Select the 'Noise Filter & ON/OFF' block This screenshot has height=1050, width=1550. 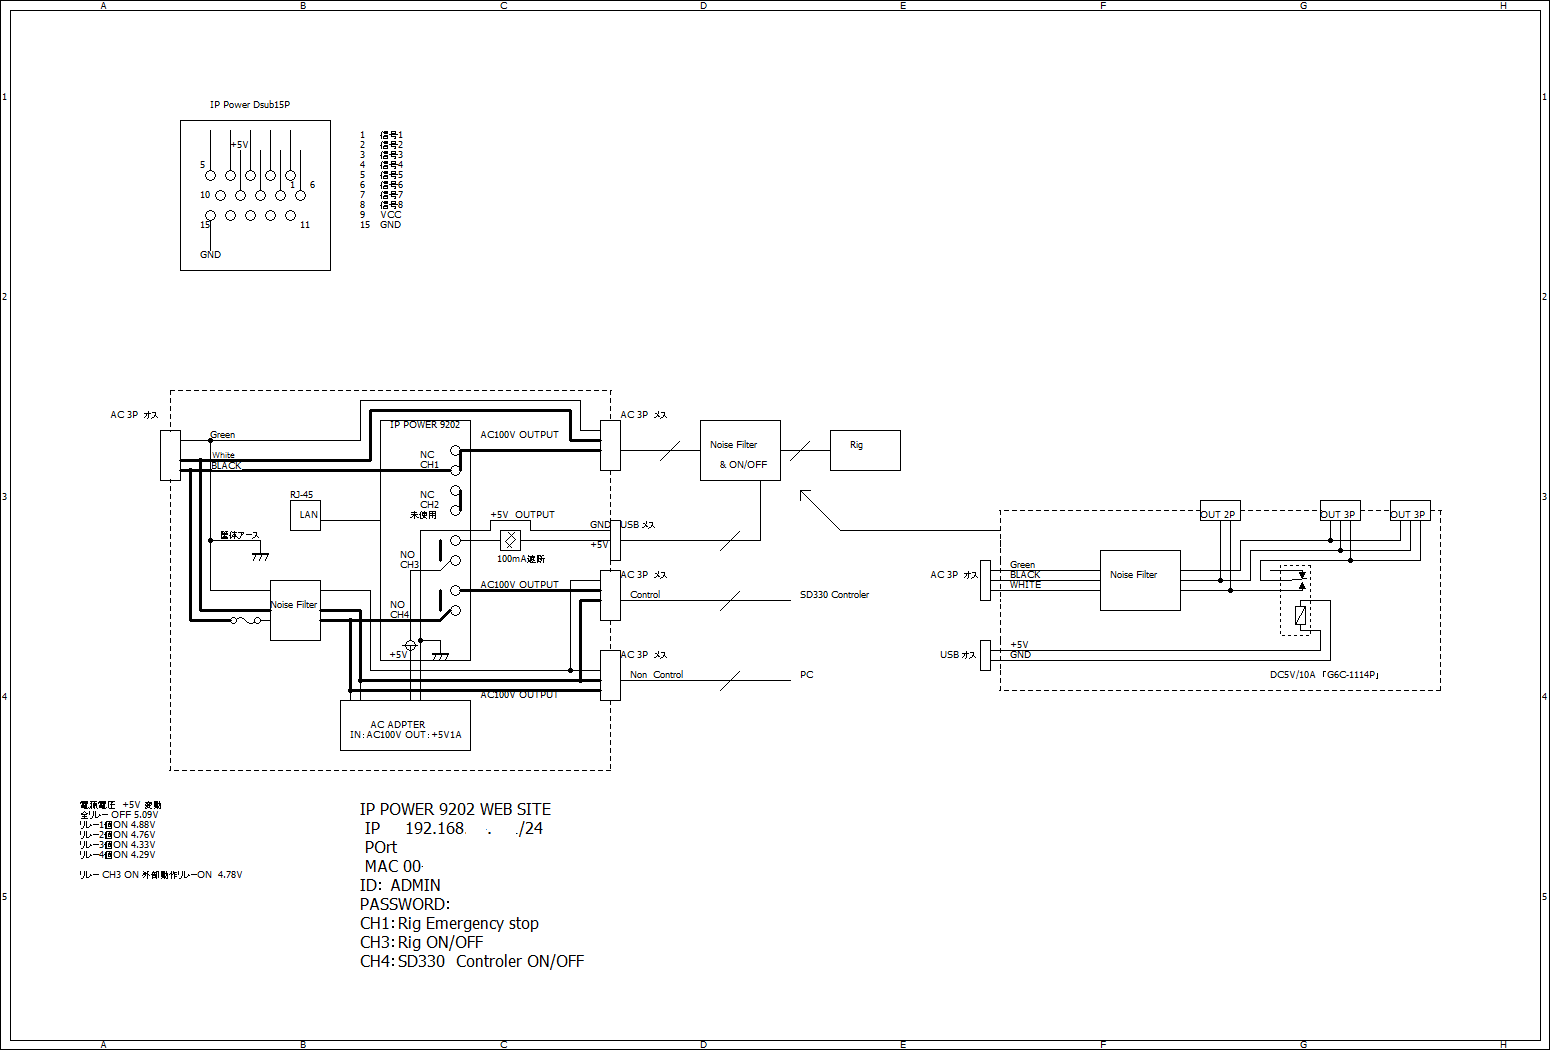coord(740,450)
